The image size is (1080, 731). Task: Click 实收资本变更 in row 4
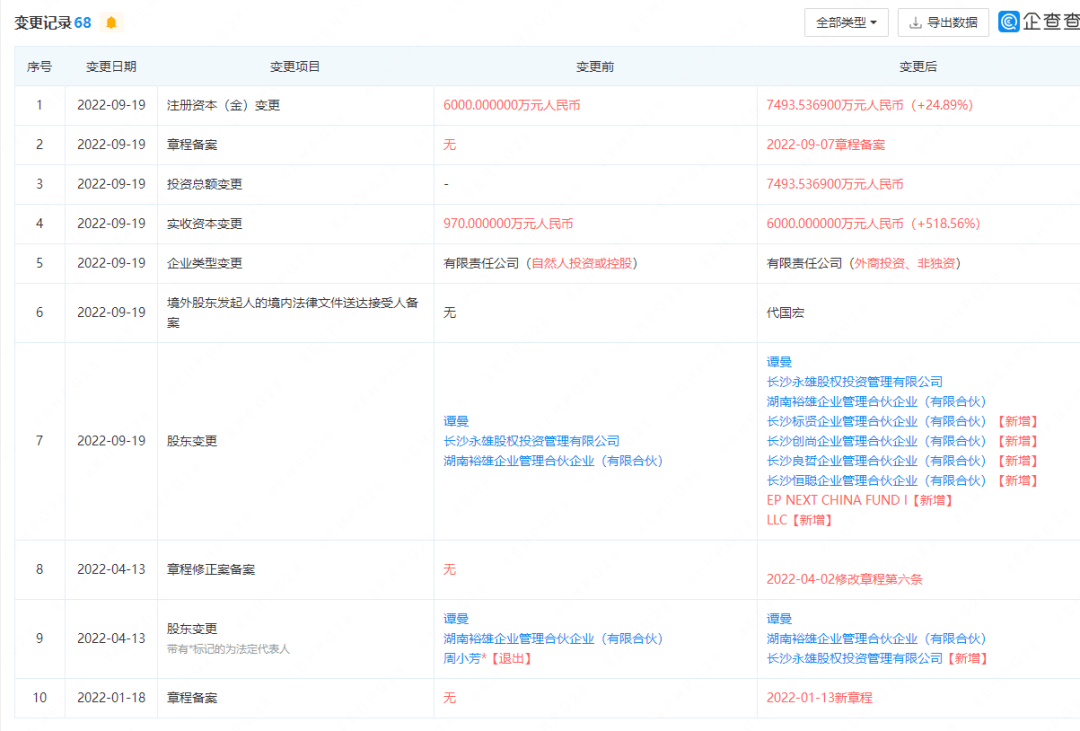pos(205,224)
